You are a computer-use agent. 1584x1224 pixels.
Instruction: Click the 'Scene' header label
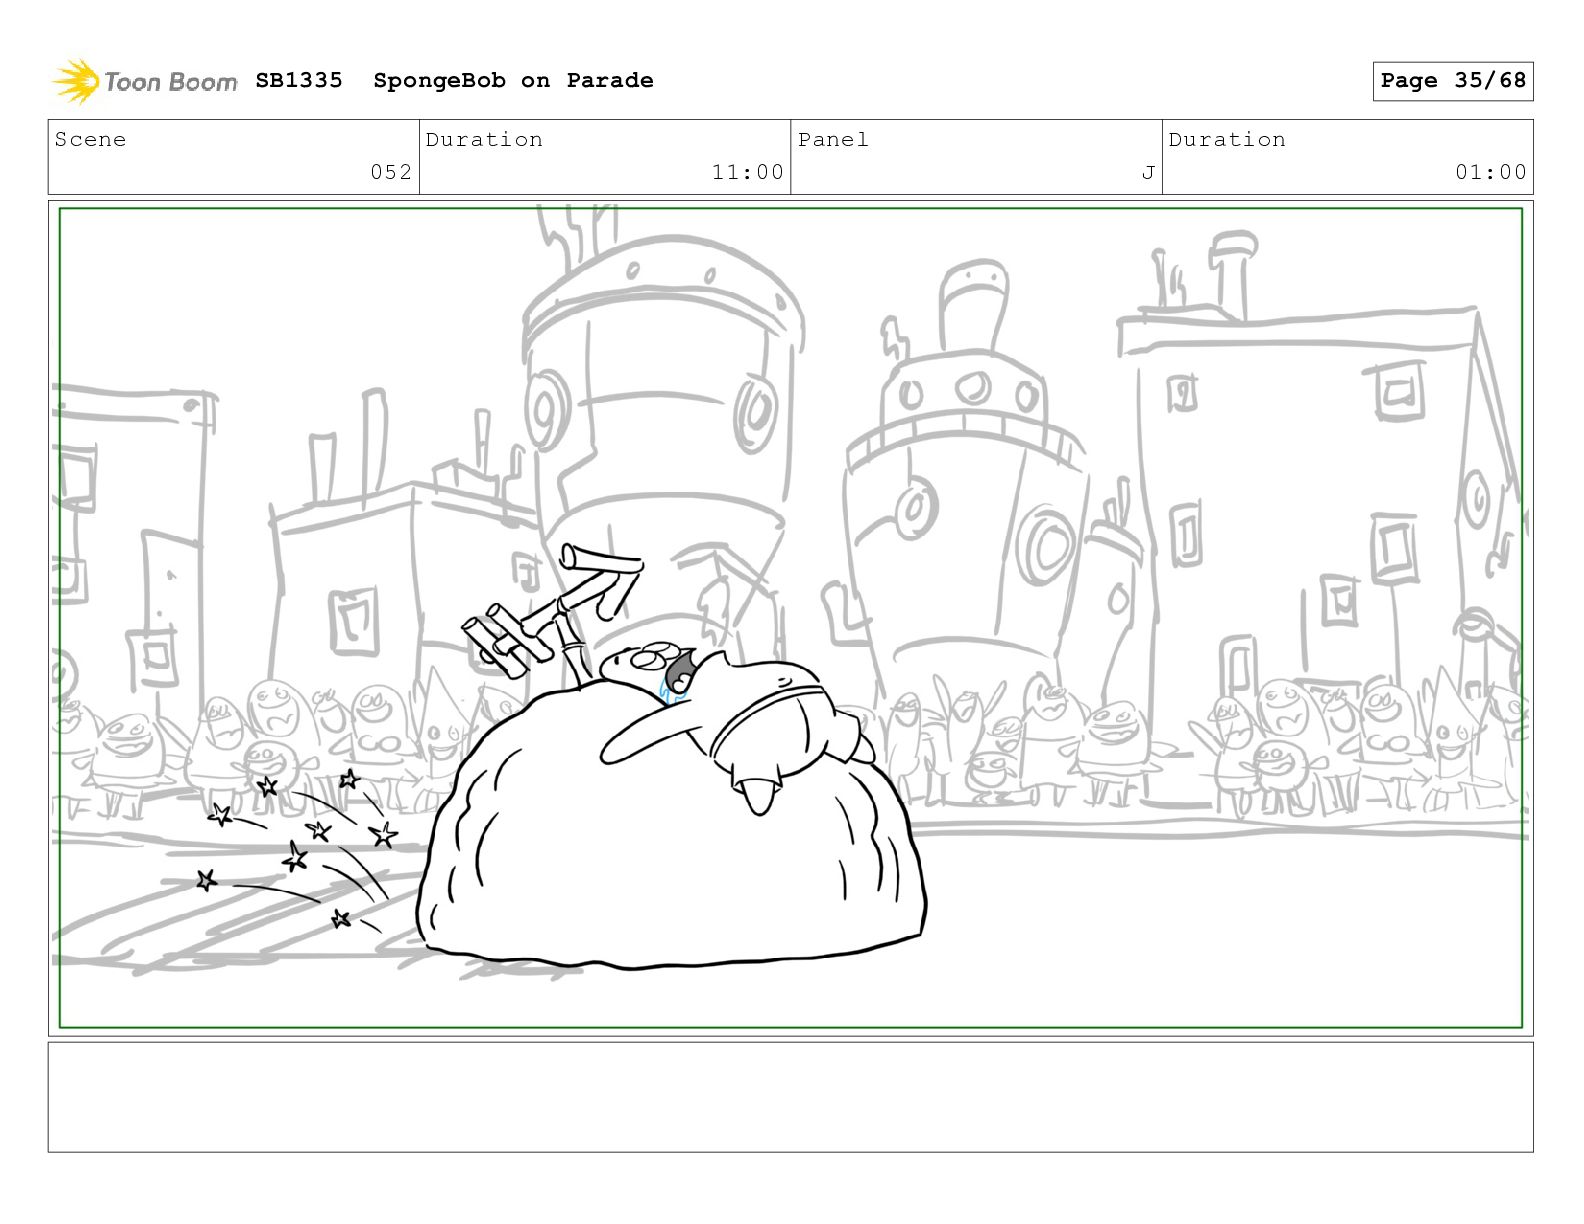click(90, 140)
